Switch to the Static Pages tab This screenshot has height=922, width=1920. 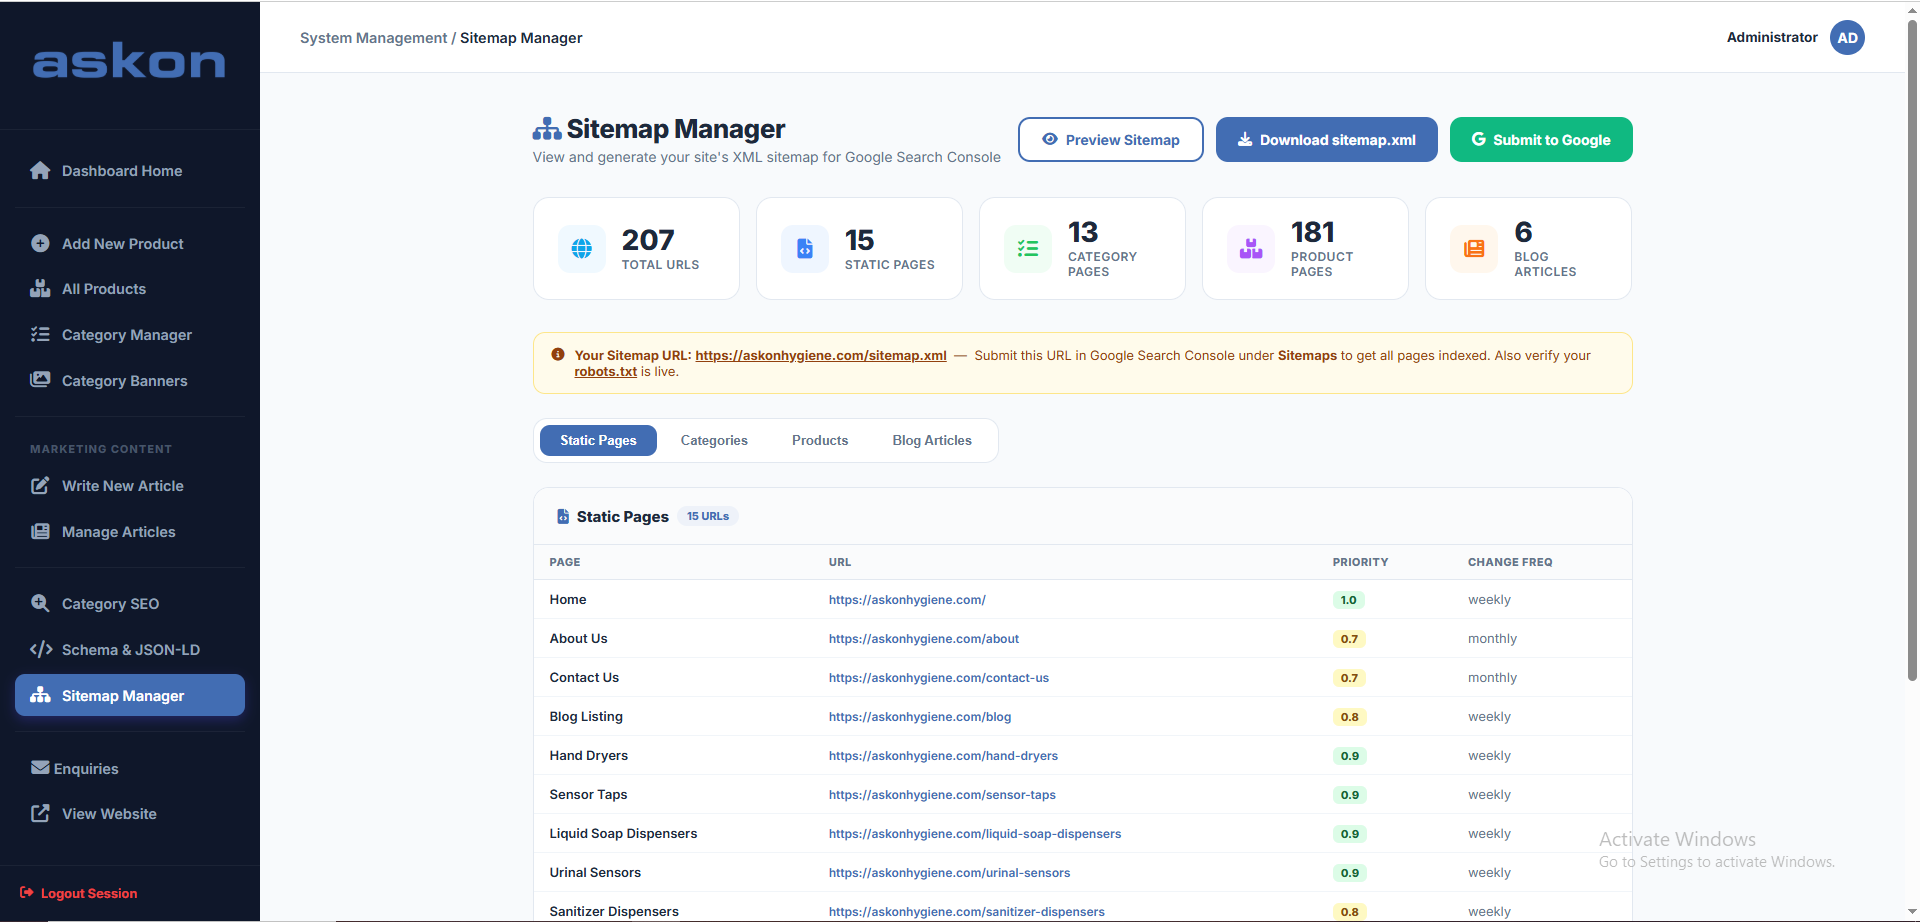[598, 440]
